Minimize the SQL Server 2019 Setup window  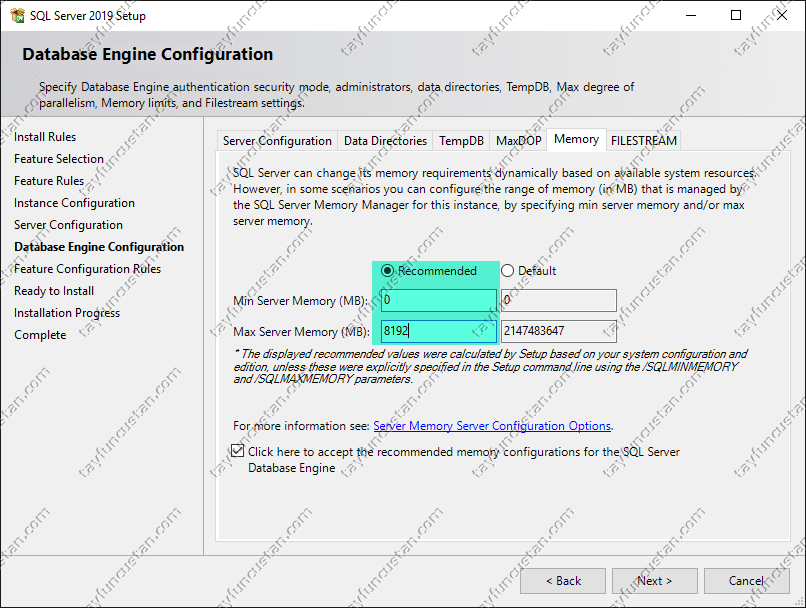point(691,15)
